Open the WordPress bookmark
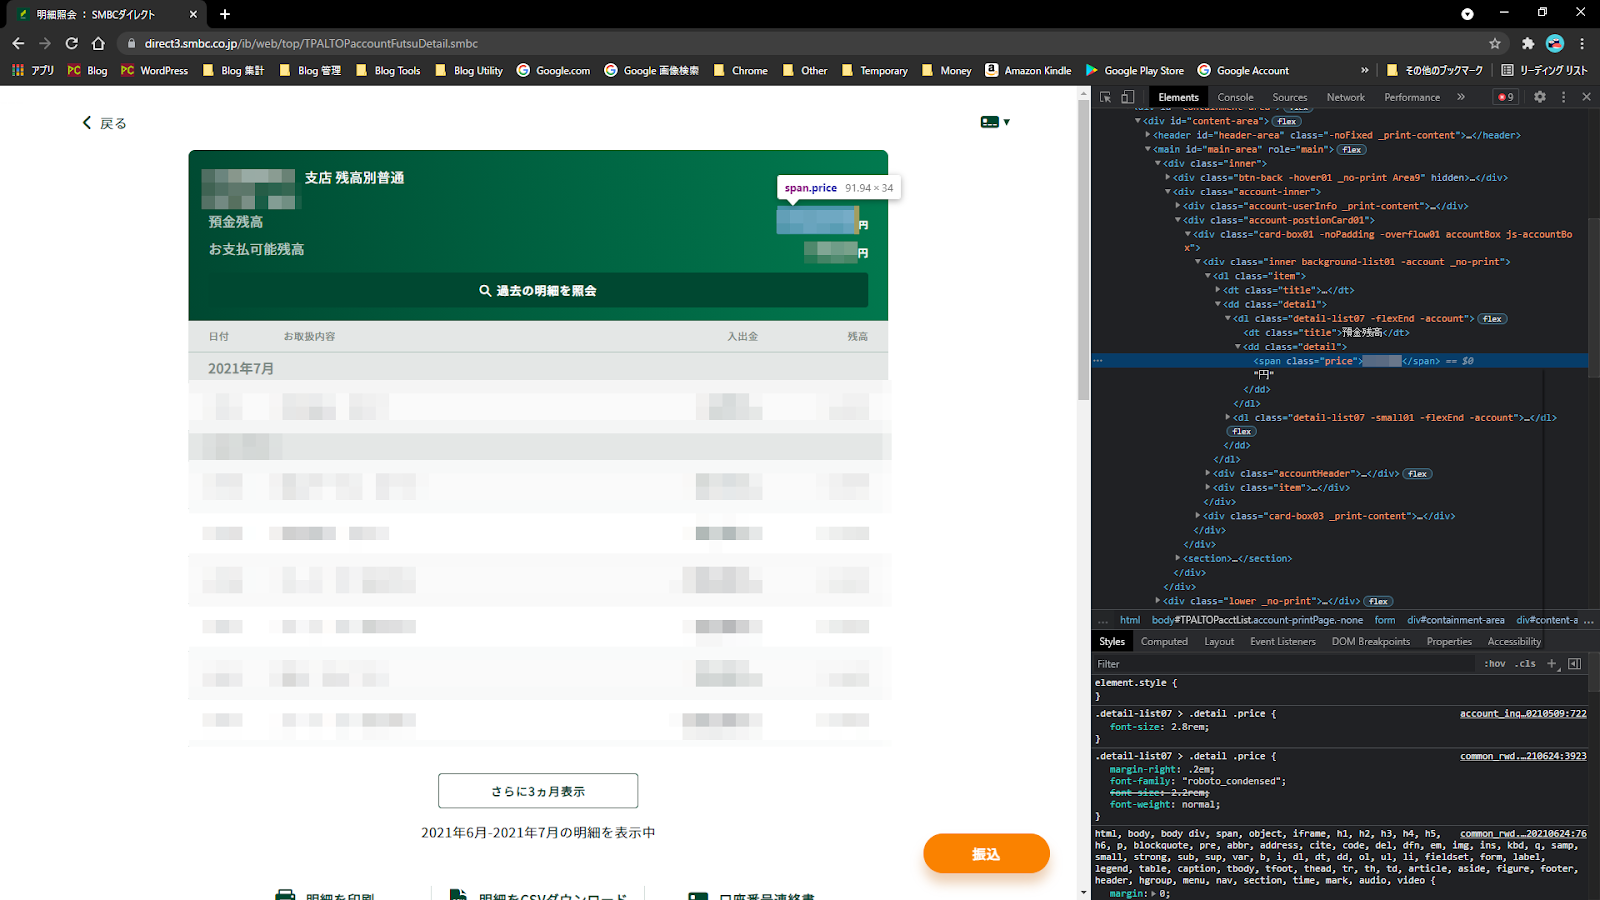The width and height of the screenshot is (1600, 900). point(154,70)
